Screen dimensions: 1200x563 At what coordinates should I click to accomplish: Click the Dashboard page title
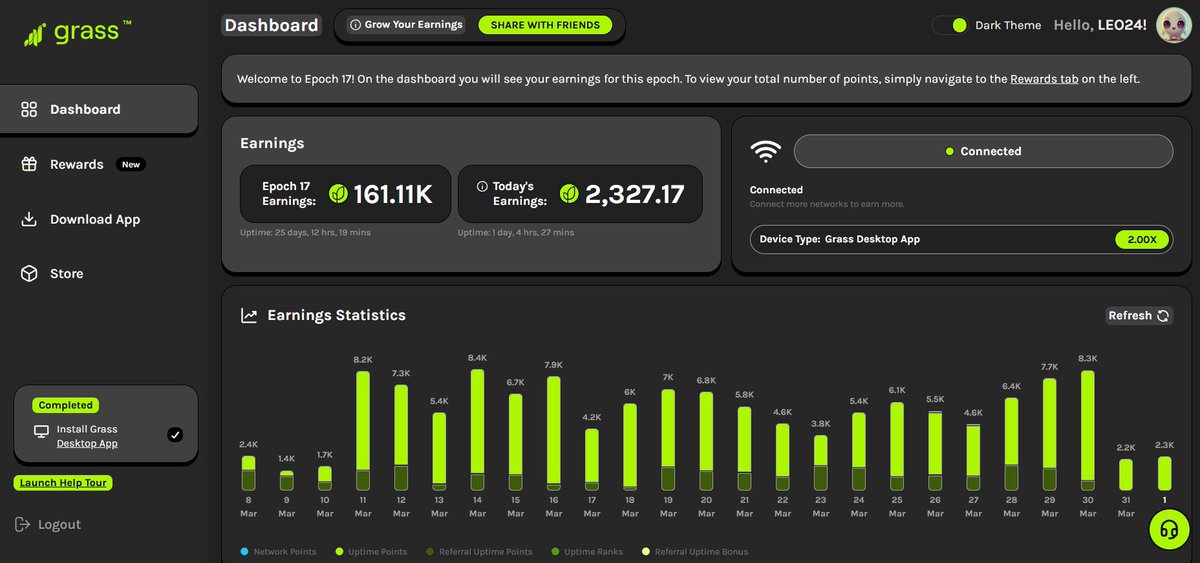(271, 25)
